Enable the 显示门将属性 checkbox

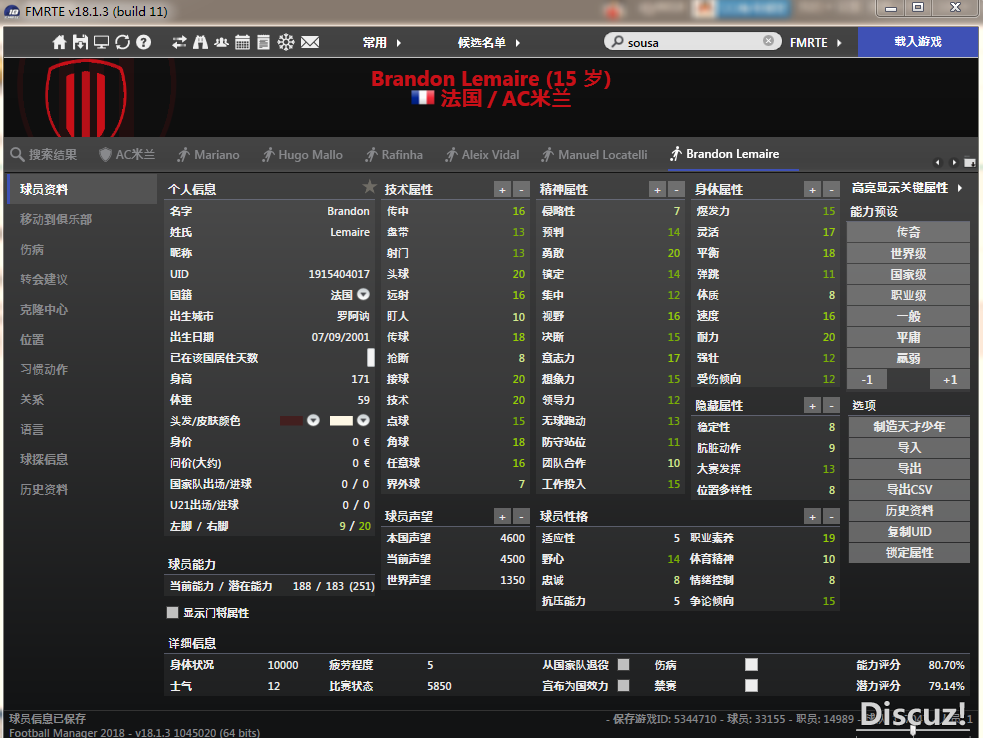coord(172,613)
